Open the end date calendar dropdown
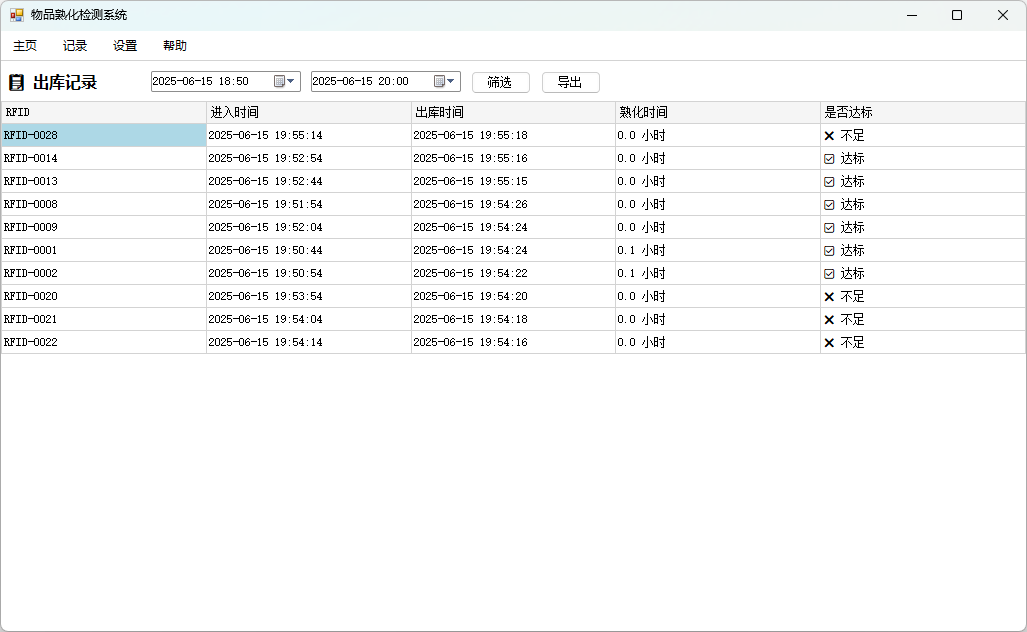The width and height of the screenshot is (1027, 632). 445,82
